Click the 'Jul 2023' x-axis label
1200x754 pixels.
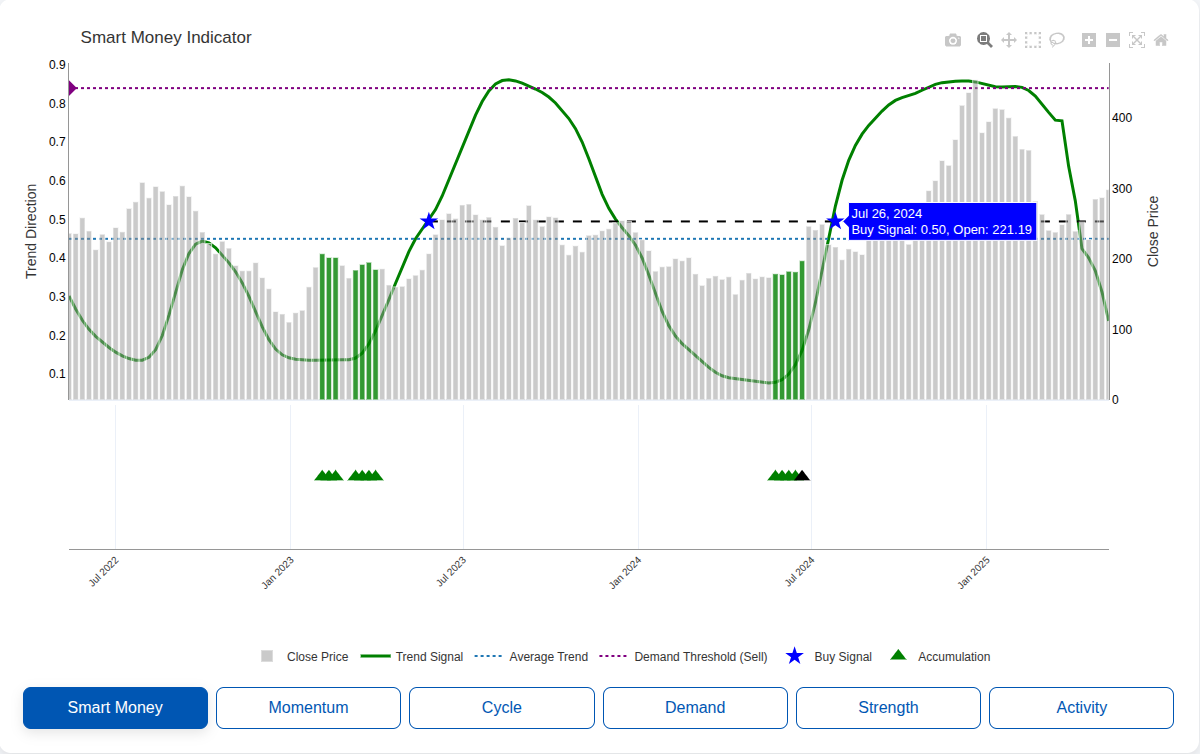[451, 570]
